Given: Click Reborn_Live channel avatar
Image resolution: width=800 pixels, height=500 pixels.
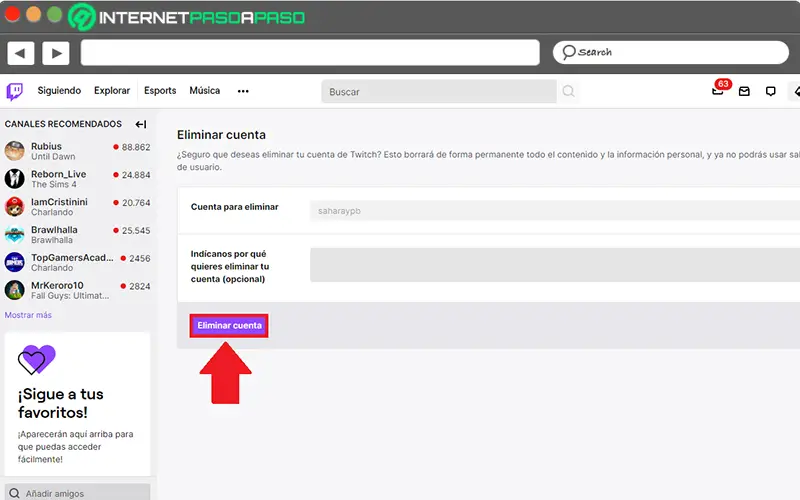Looking at the screenshot, I should [14, 179].
